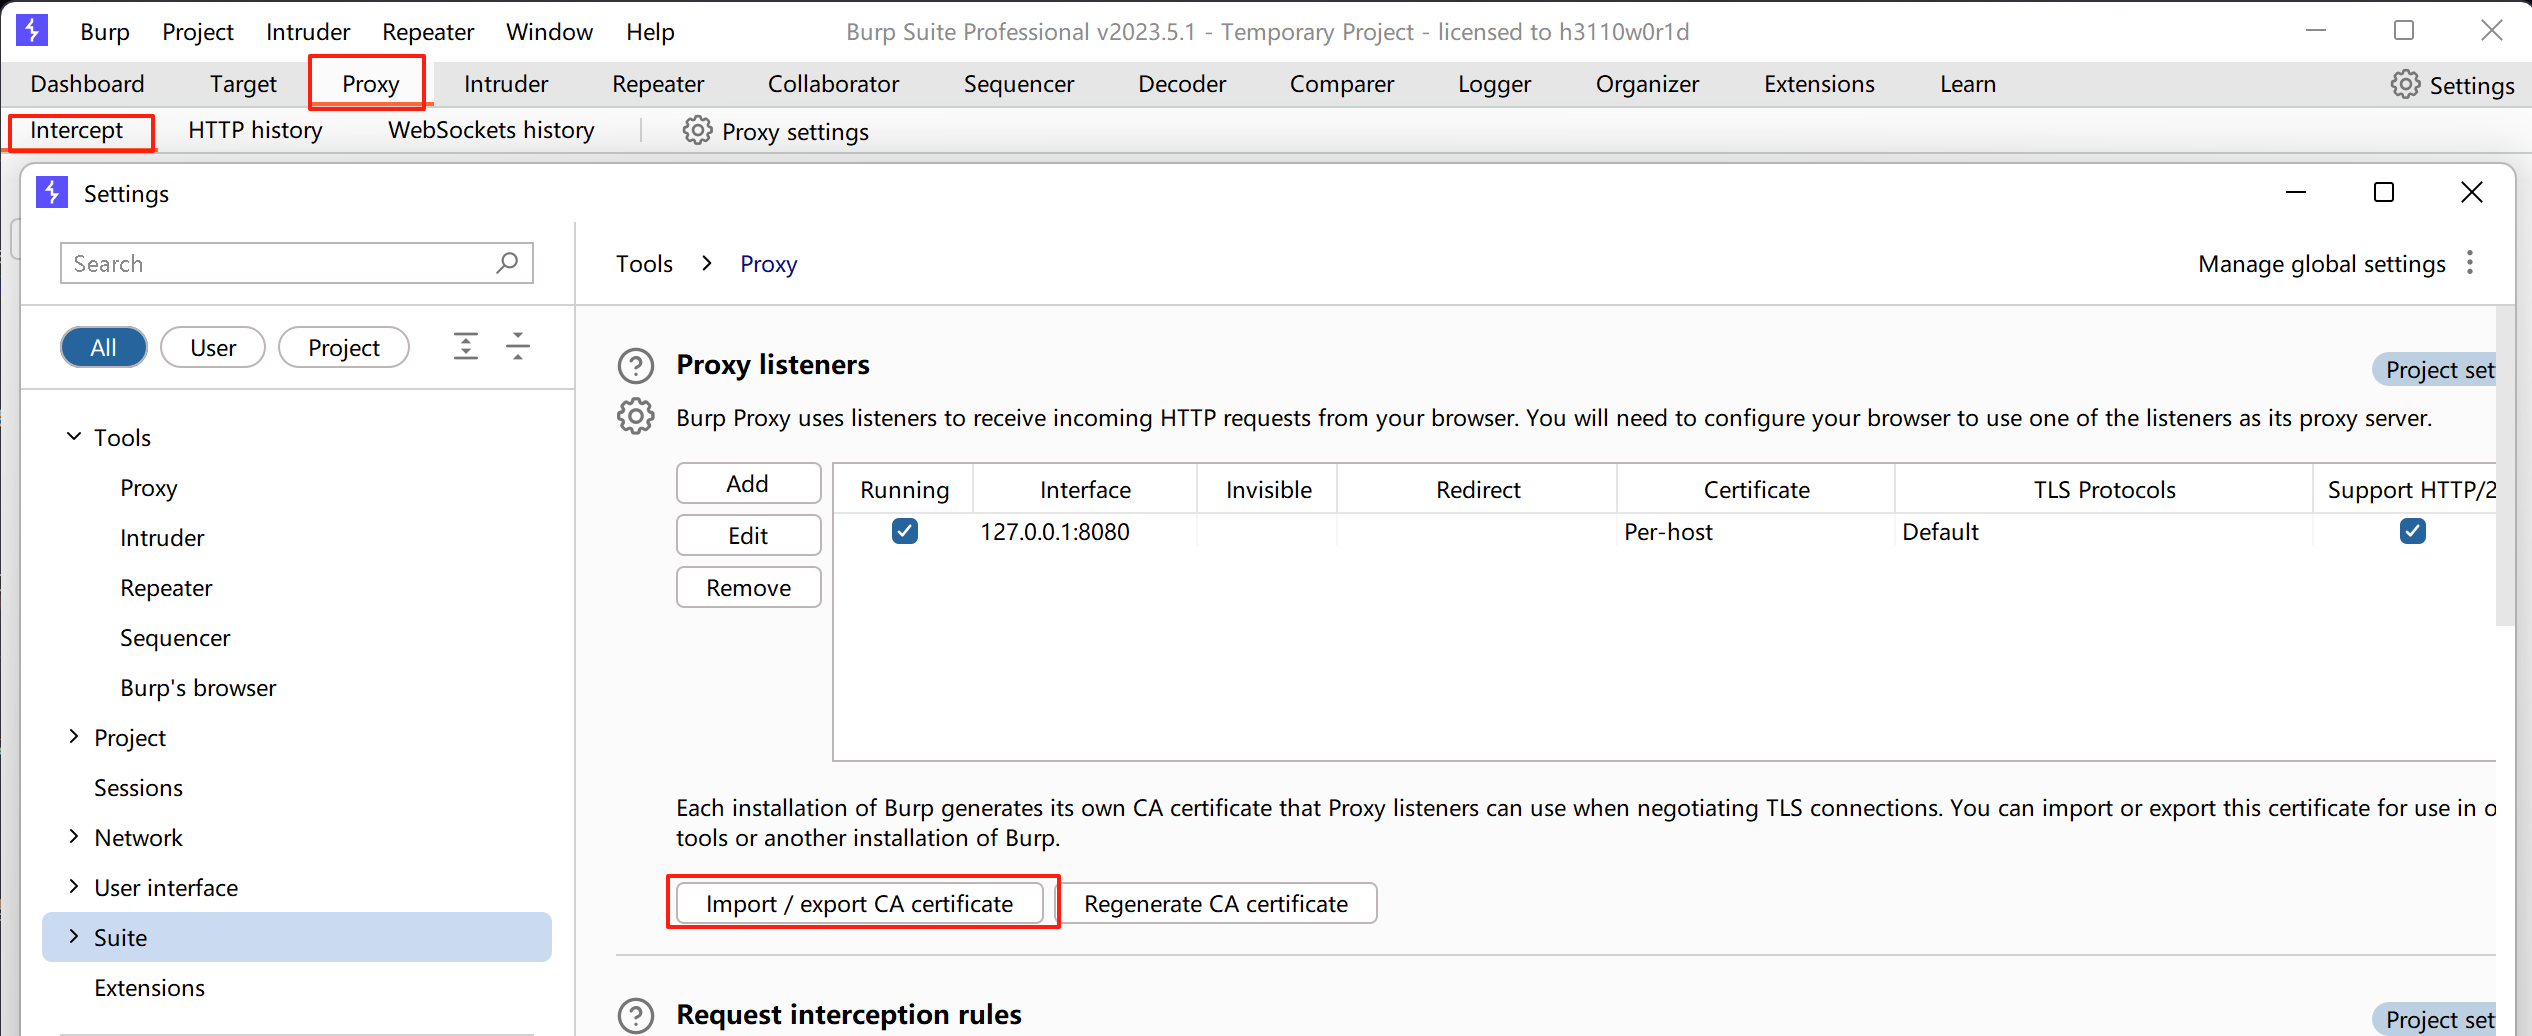Viewport: 2532px width, 1036px height.
Task: Click the Certificate column header
Action: click(x=1756, y=489)
